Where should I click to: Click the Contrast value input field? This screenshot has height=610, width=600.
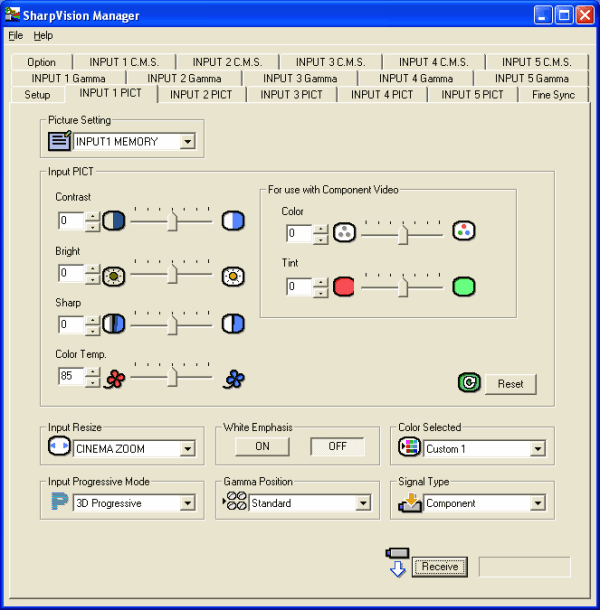pyautogui.click(x=71, y=221)
